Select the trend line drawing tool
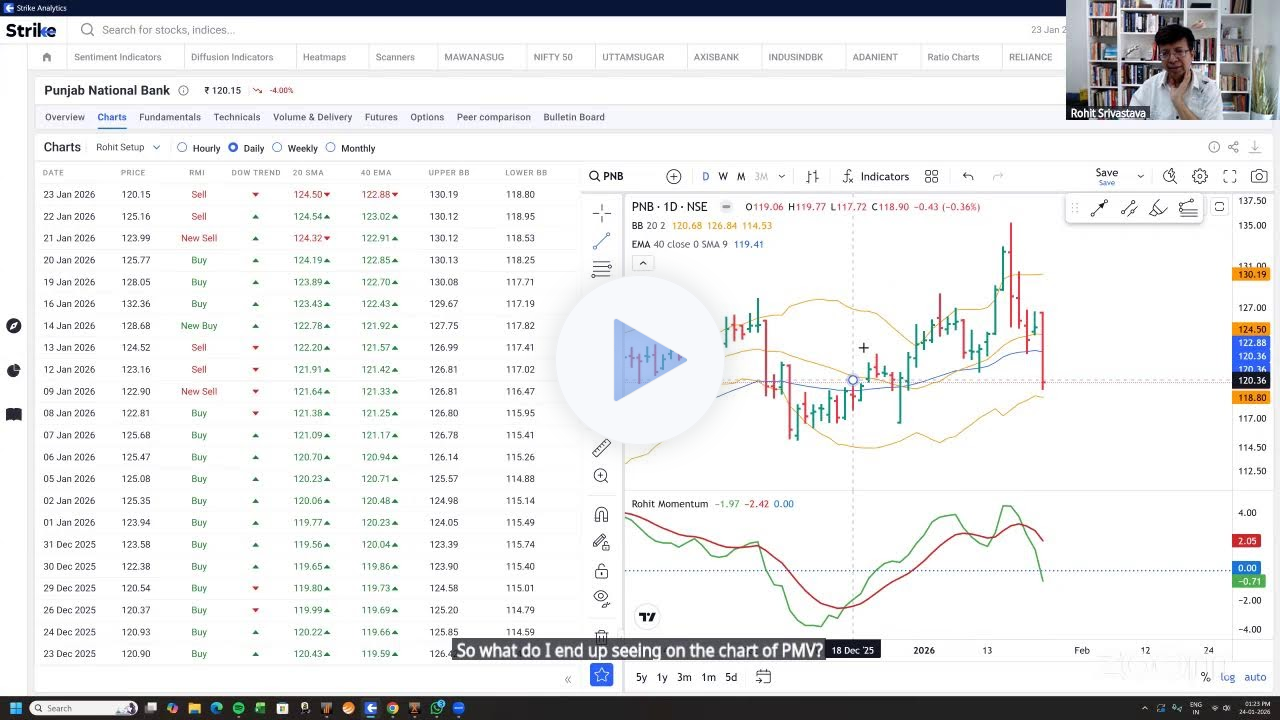 pos(601,241)
